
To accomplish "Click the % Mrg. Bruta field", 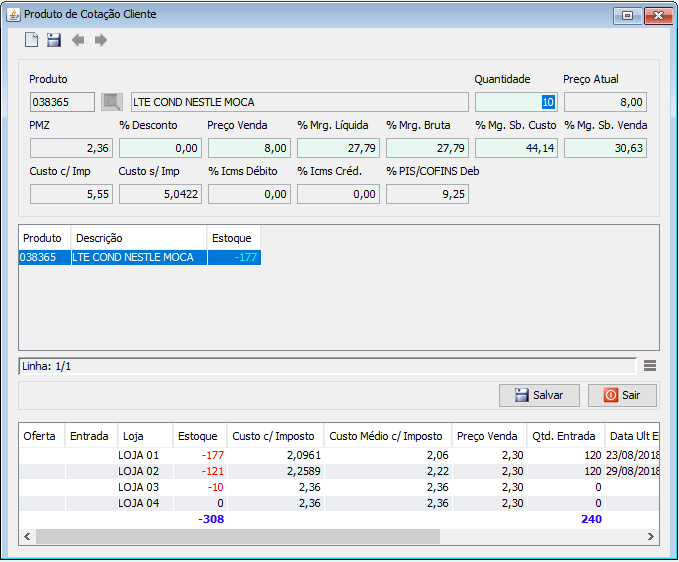I will click(x=427, y=148).
